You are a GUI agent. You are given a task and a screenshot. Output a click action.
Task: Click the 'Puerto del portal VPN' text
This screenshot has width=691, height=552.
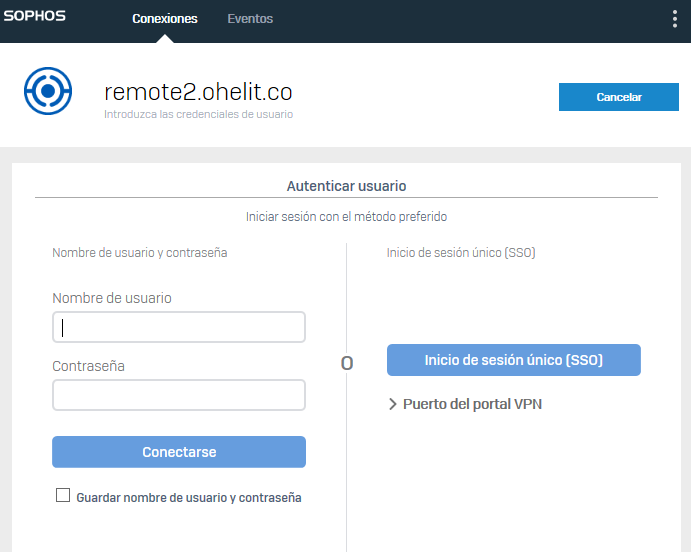[472, 405]
